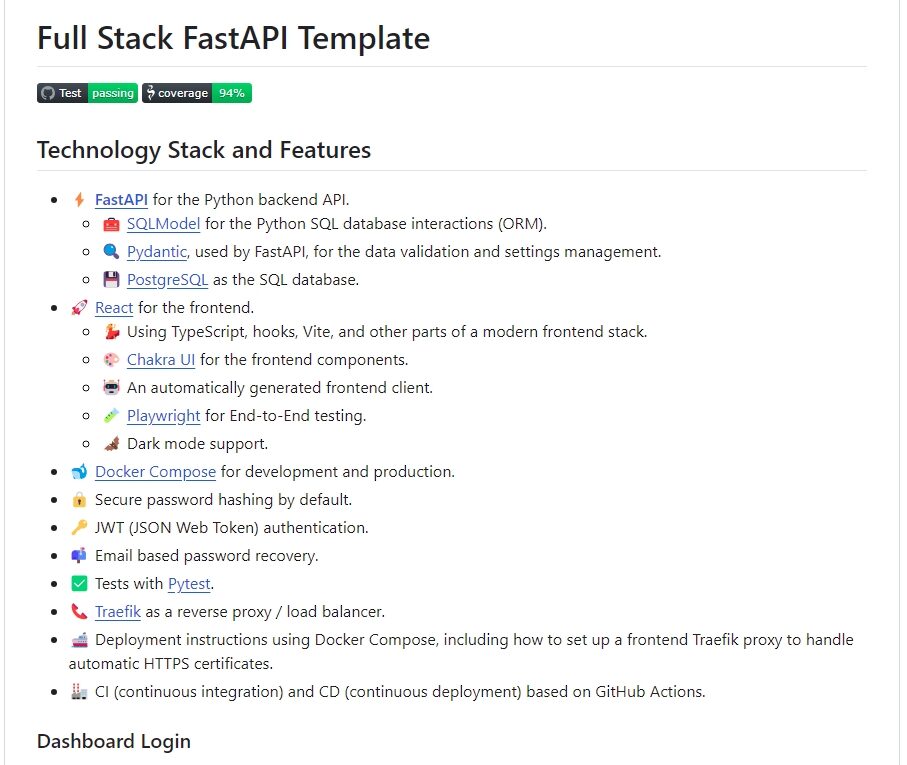
Task: Click the floppy disk emoji beside PostgreSQL
Action: [111, 280]
